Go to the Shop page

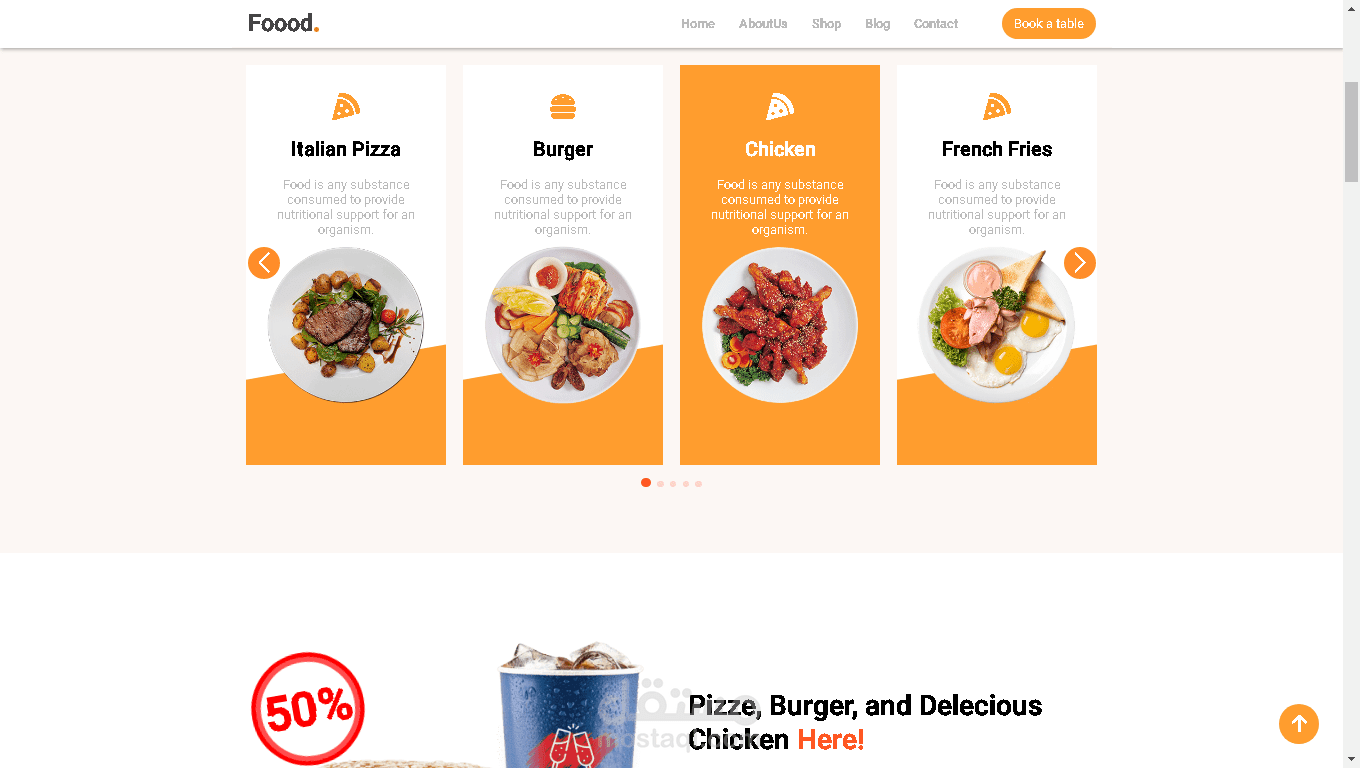pyautogui.click(x=826, y=24)
